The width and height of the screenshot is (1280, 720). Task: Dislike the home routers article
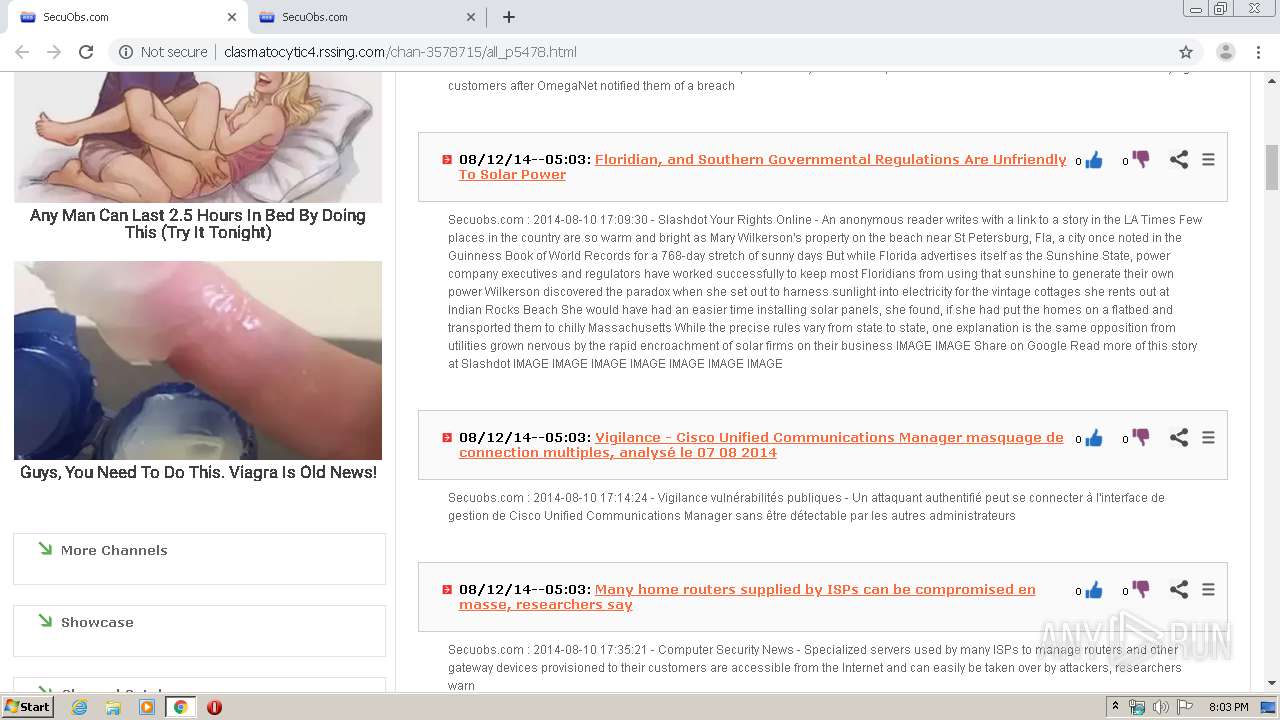pyautogui.click(x=1141, y=590)
